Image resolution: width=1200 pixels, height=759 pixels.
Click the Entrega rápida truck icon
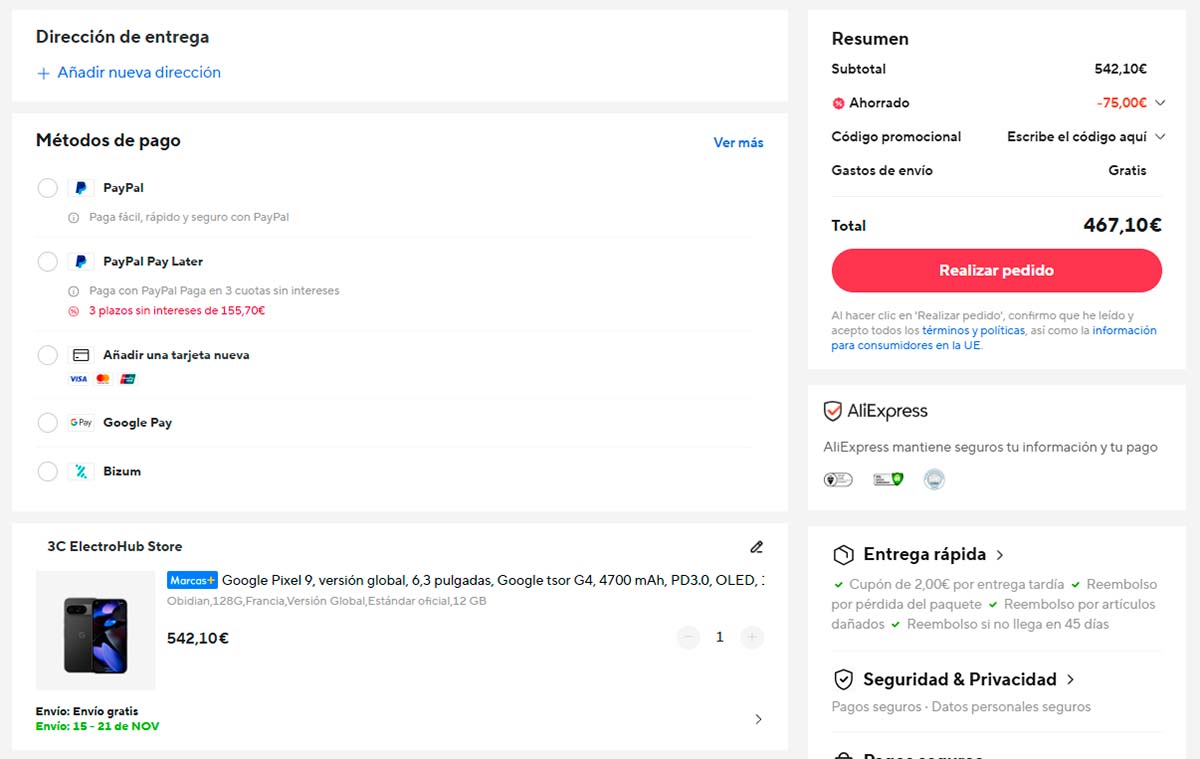841,554
